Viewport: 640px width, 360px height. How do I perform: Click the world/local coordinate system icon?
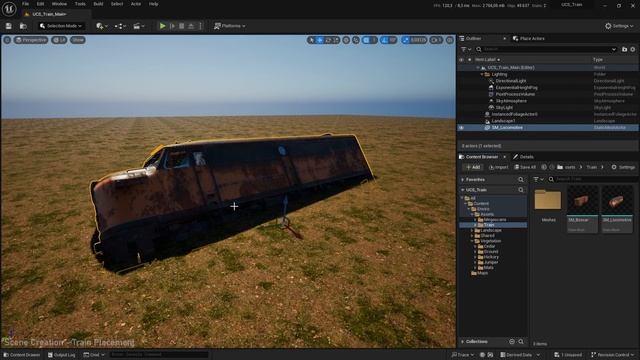tap(346, 40)
